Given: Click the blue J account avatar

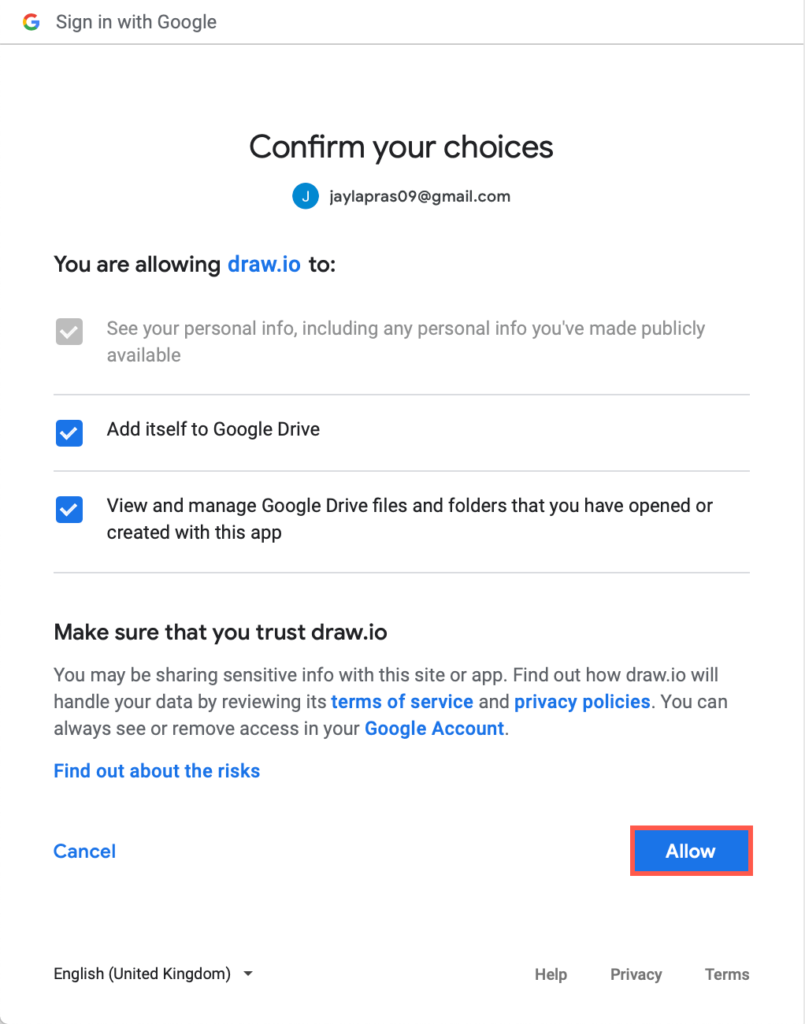Looking at the screenshot, I should (305, 197).
